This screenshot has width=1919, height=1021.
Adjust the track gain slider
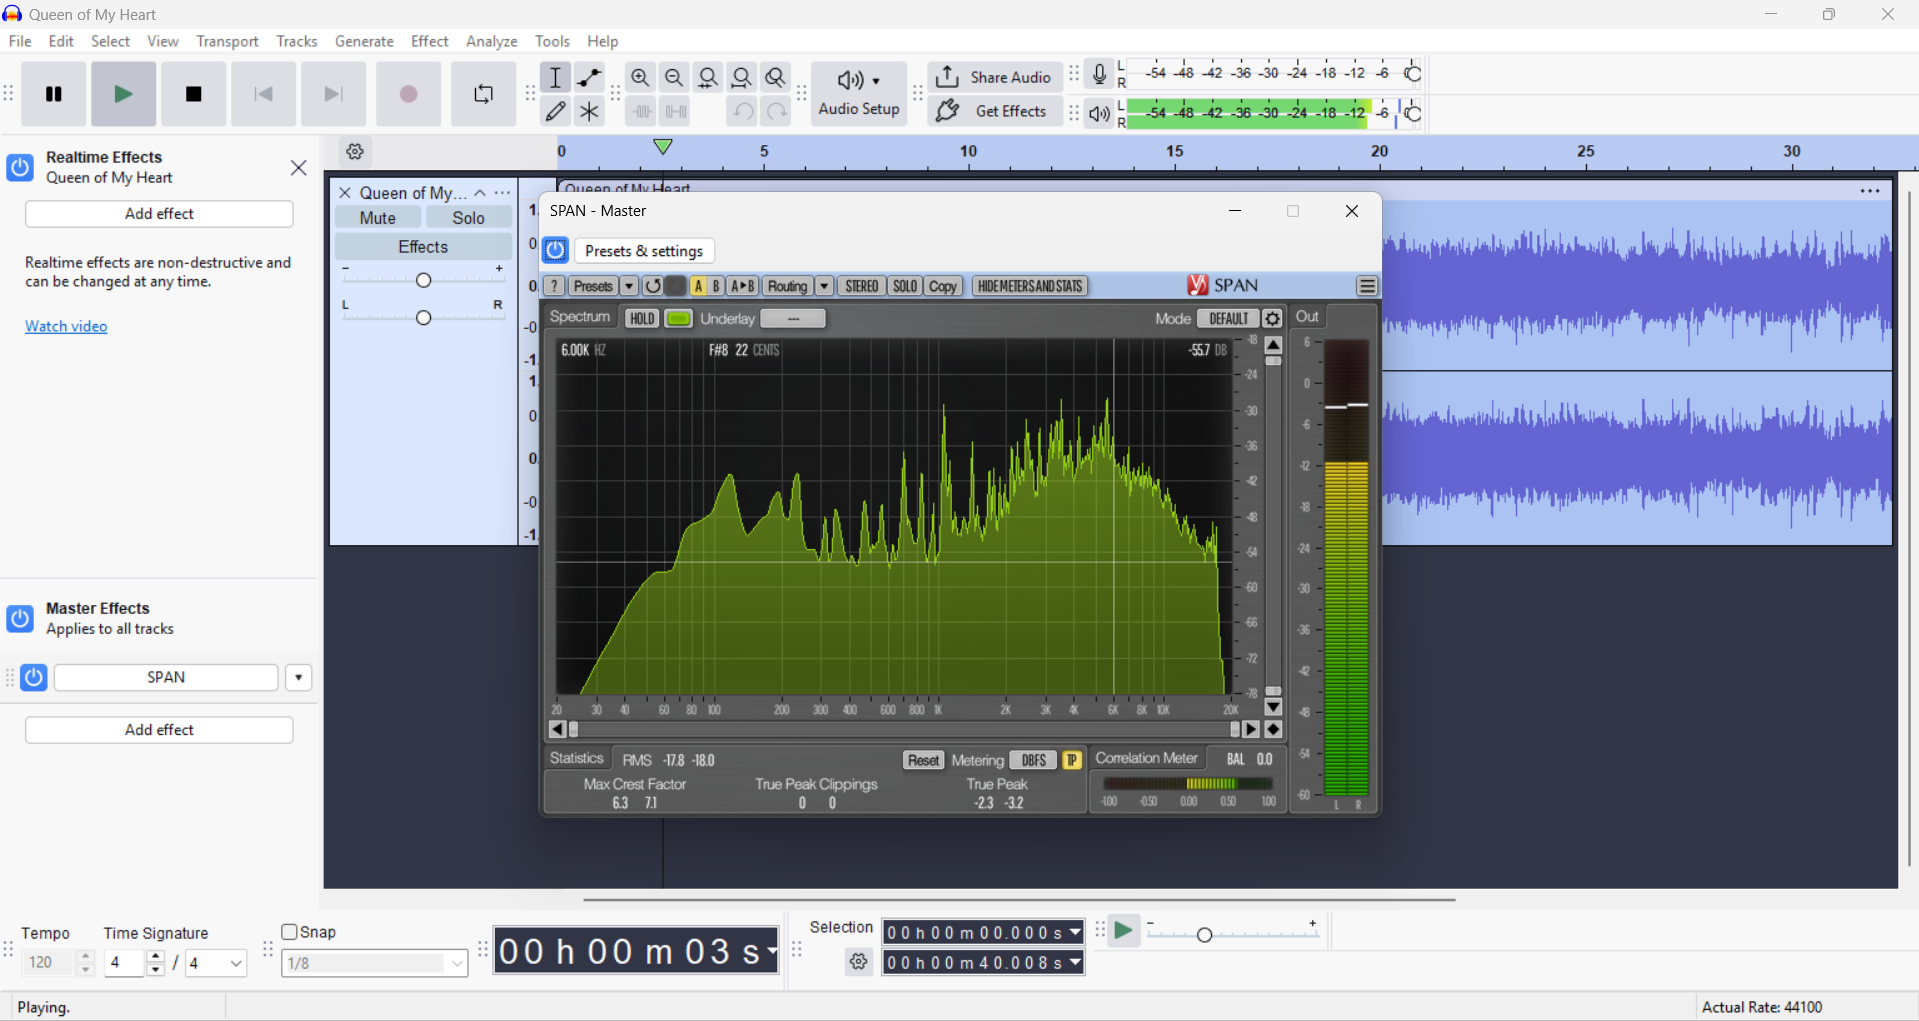click(423, 280)
